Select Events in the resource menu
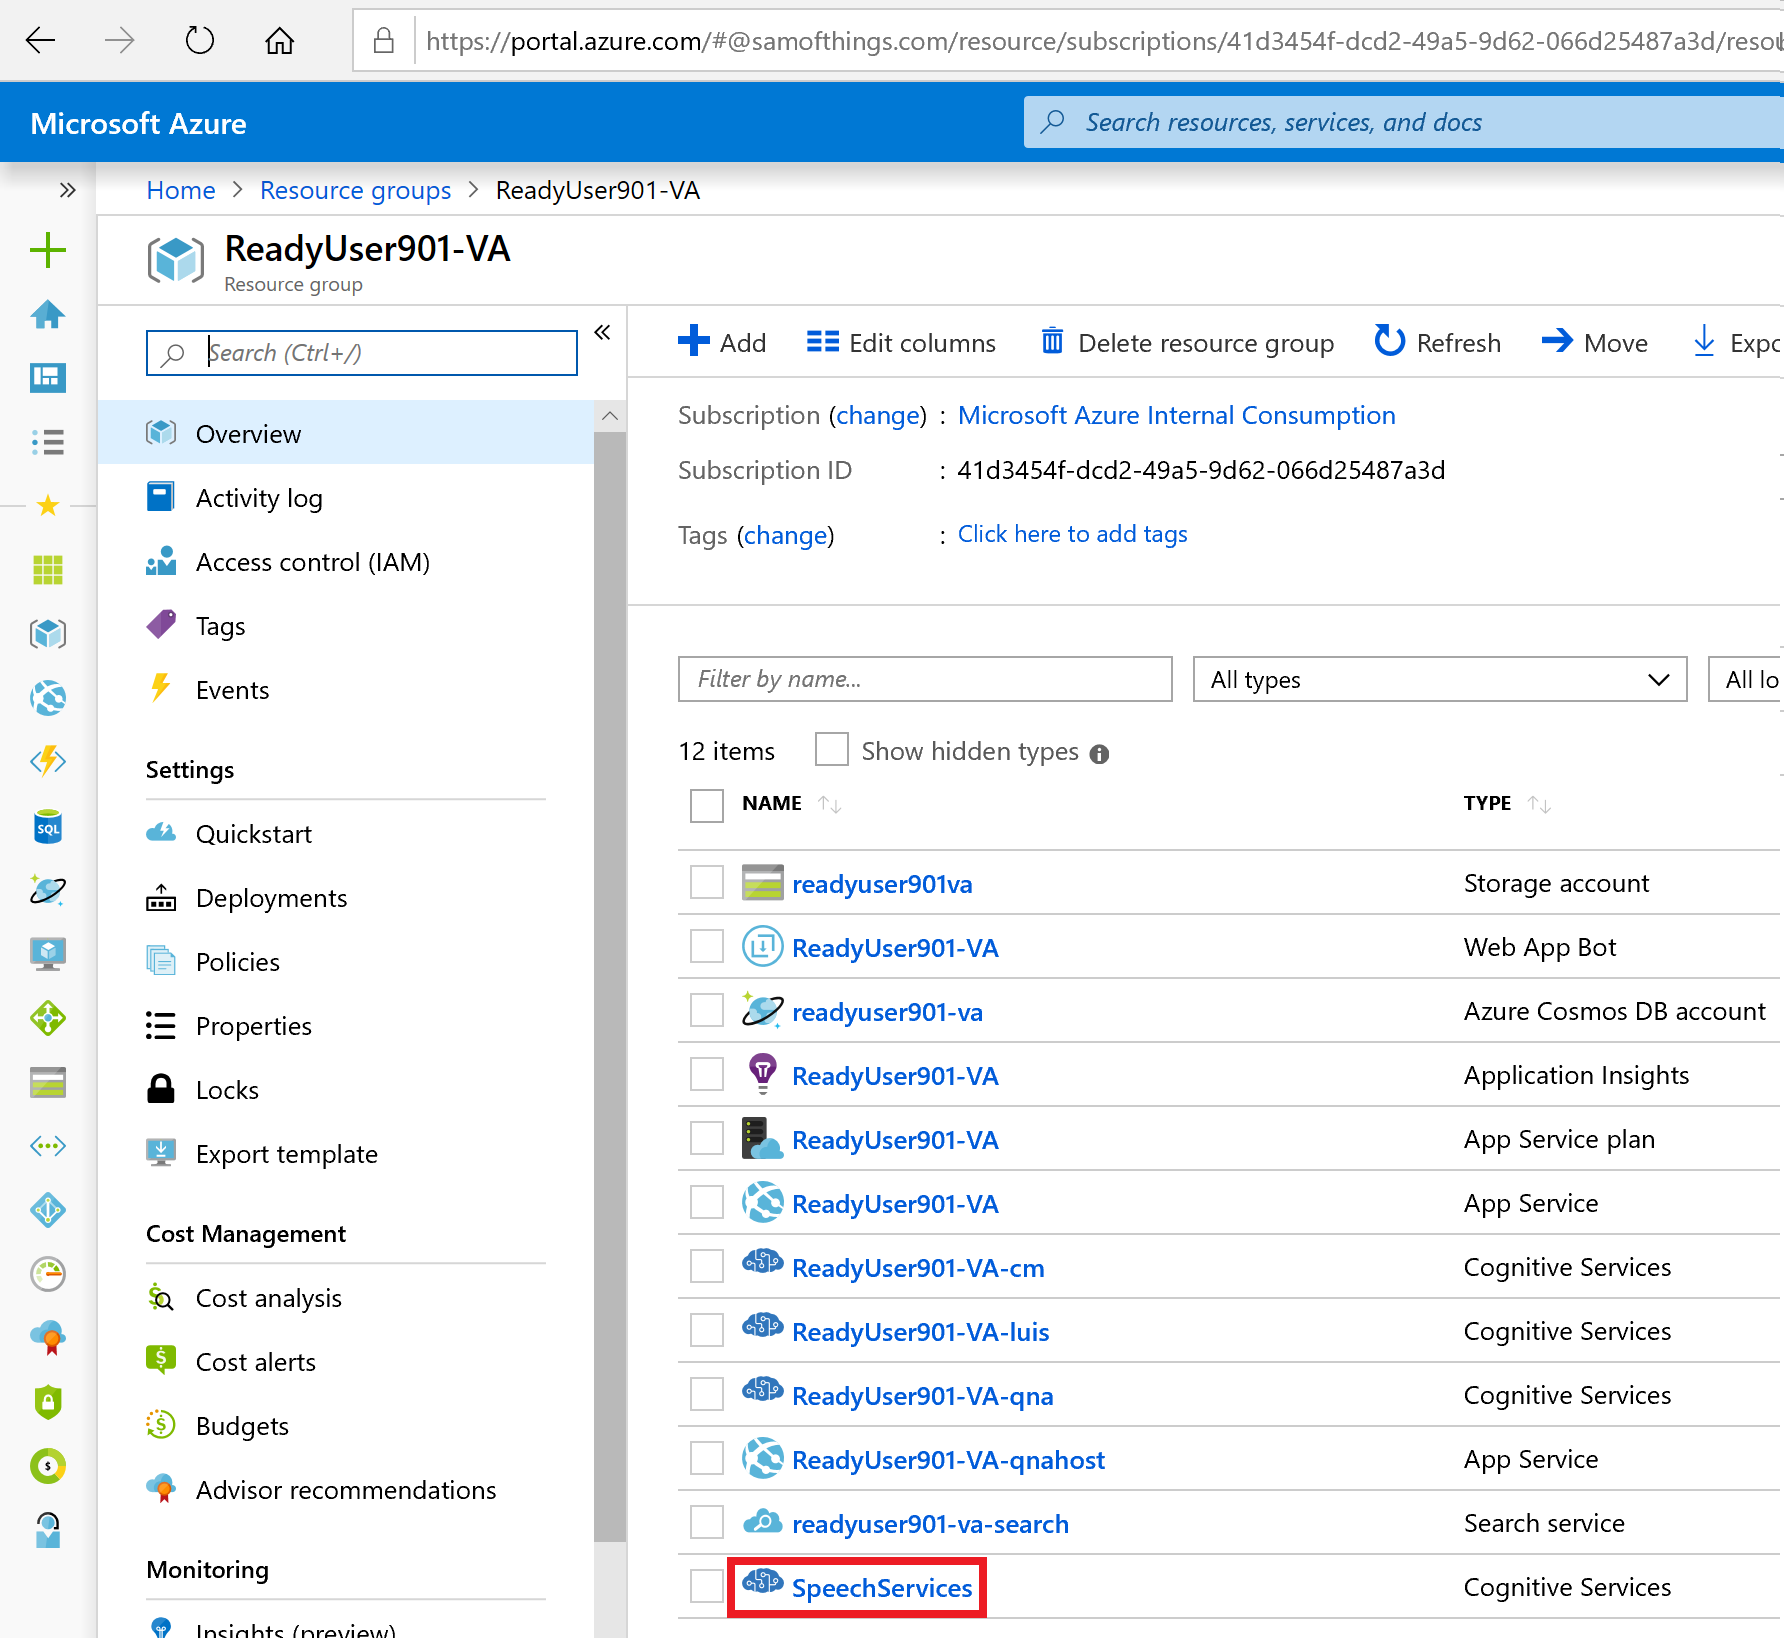This screenshot has width=1784, height=1638. (x=346, y=689)
